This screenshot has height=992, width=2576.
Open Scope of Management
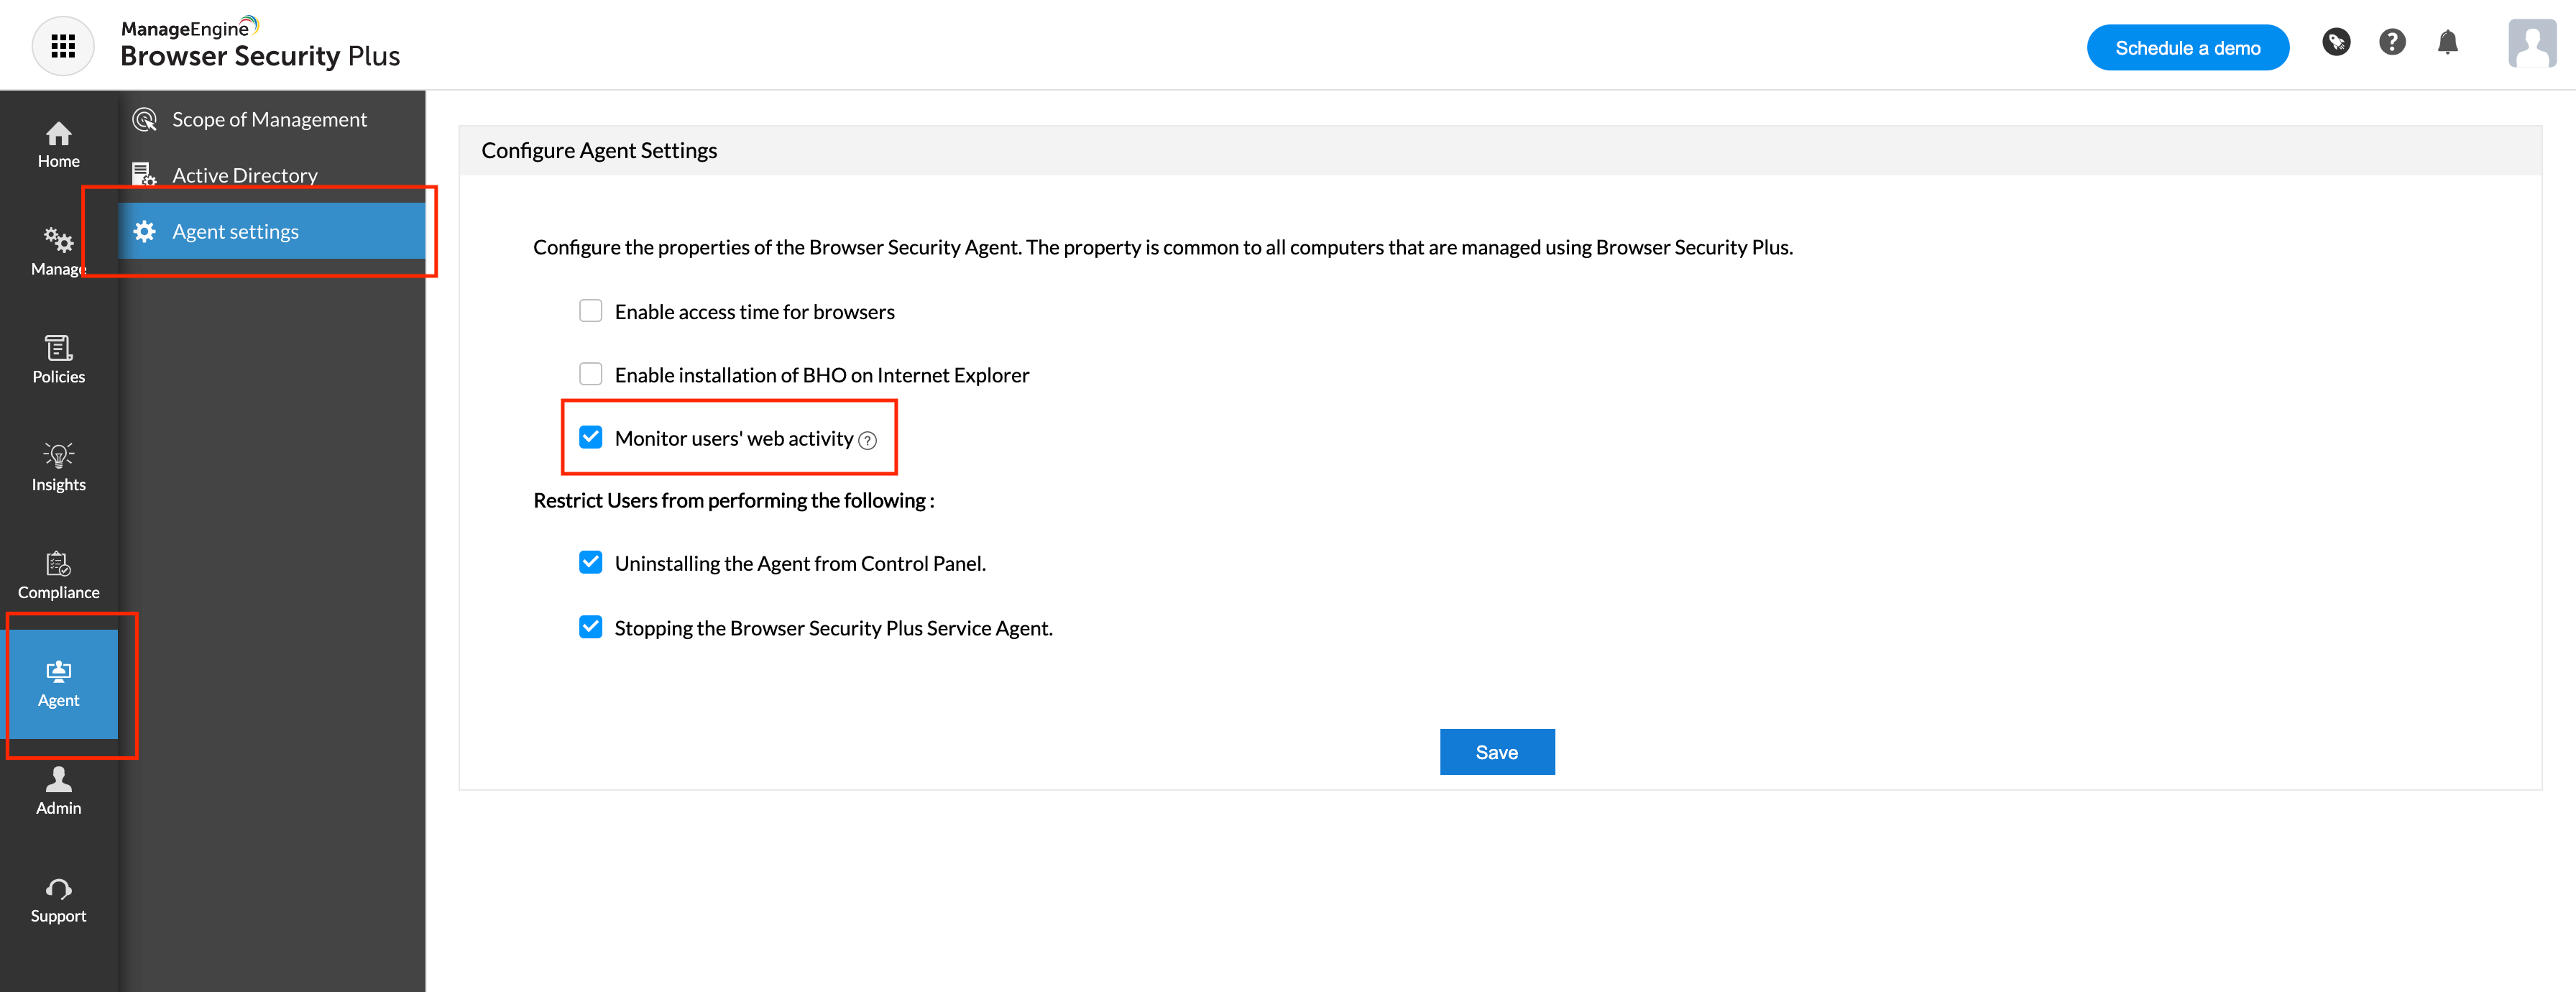coord(268,119)
